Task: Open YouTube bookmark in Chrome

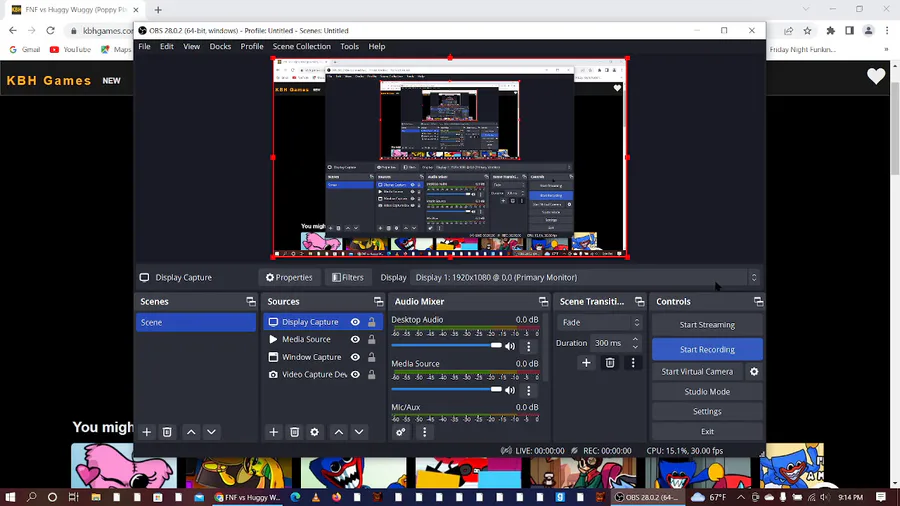Action: pos(71,50)
